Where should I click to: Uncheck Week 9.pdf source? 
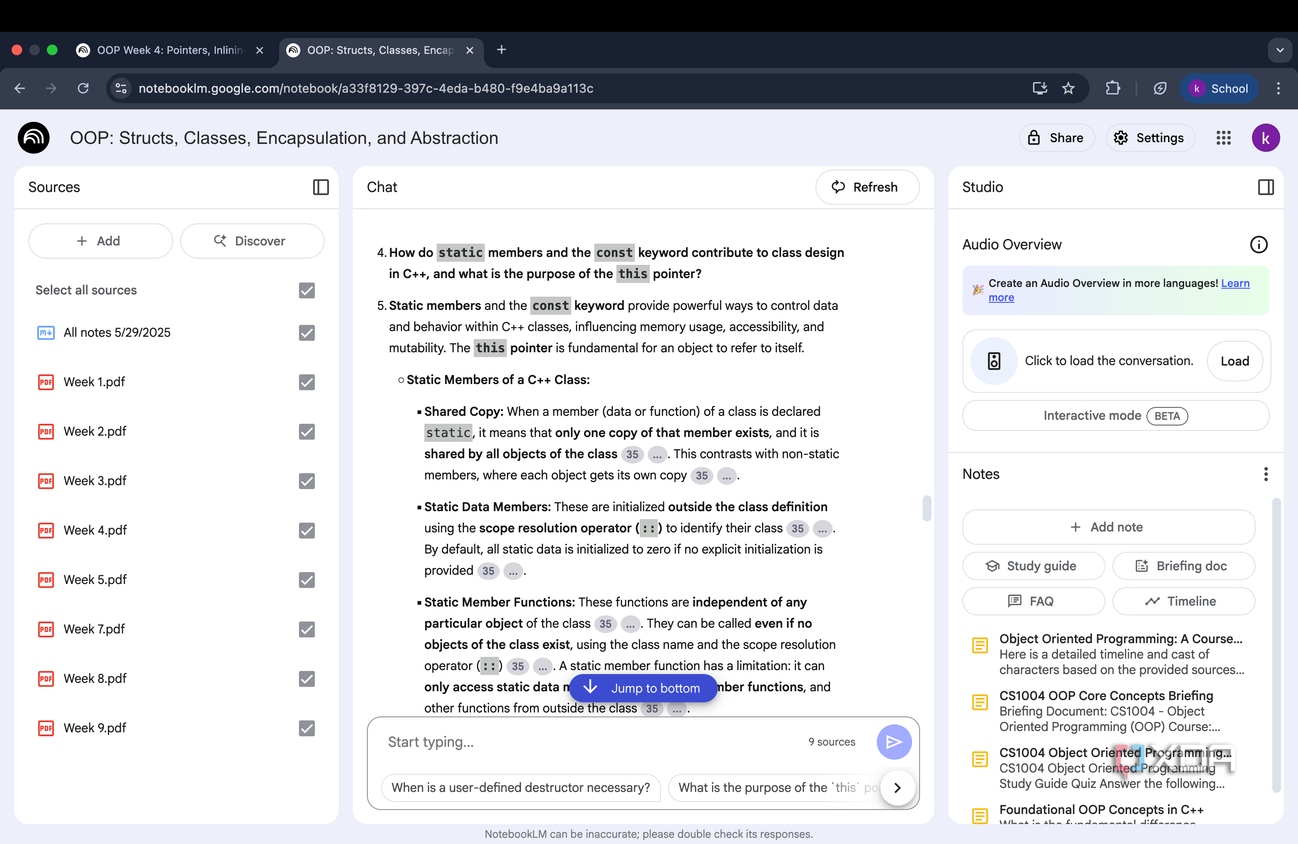(x=307, y=728)
